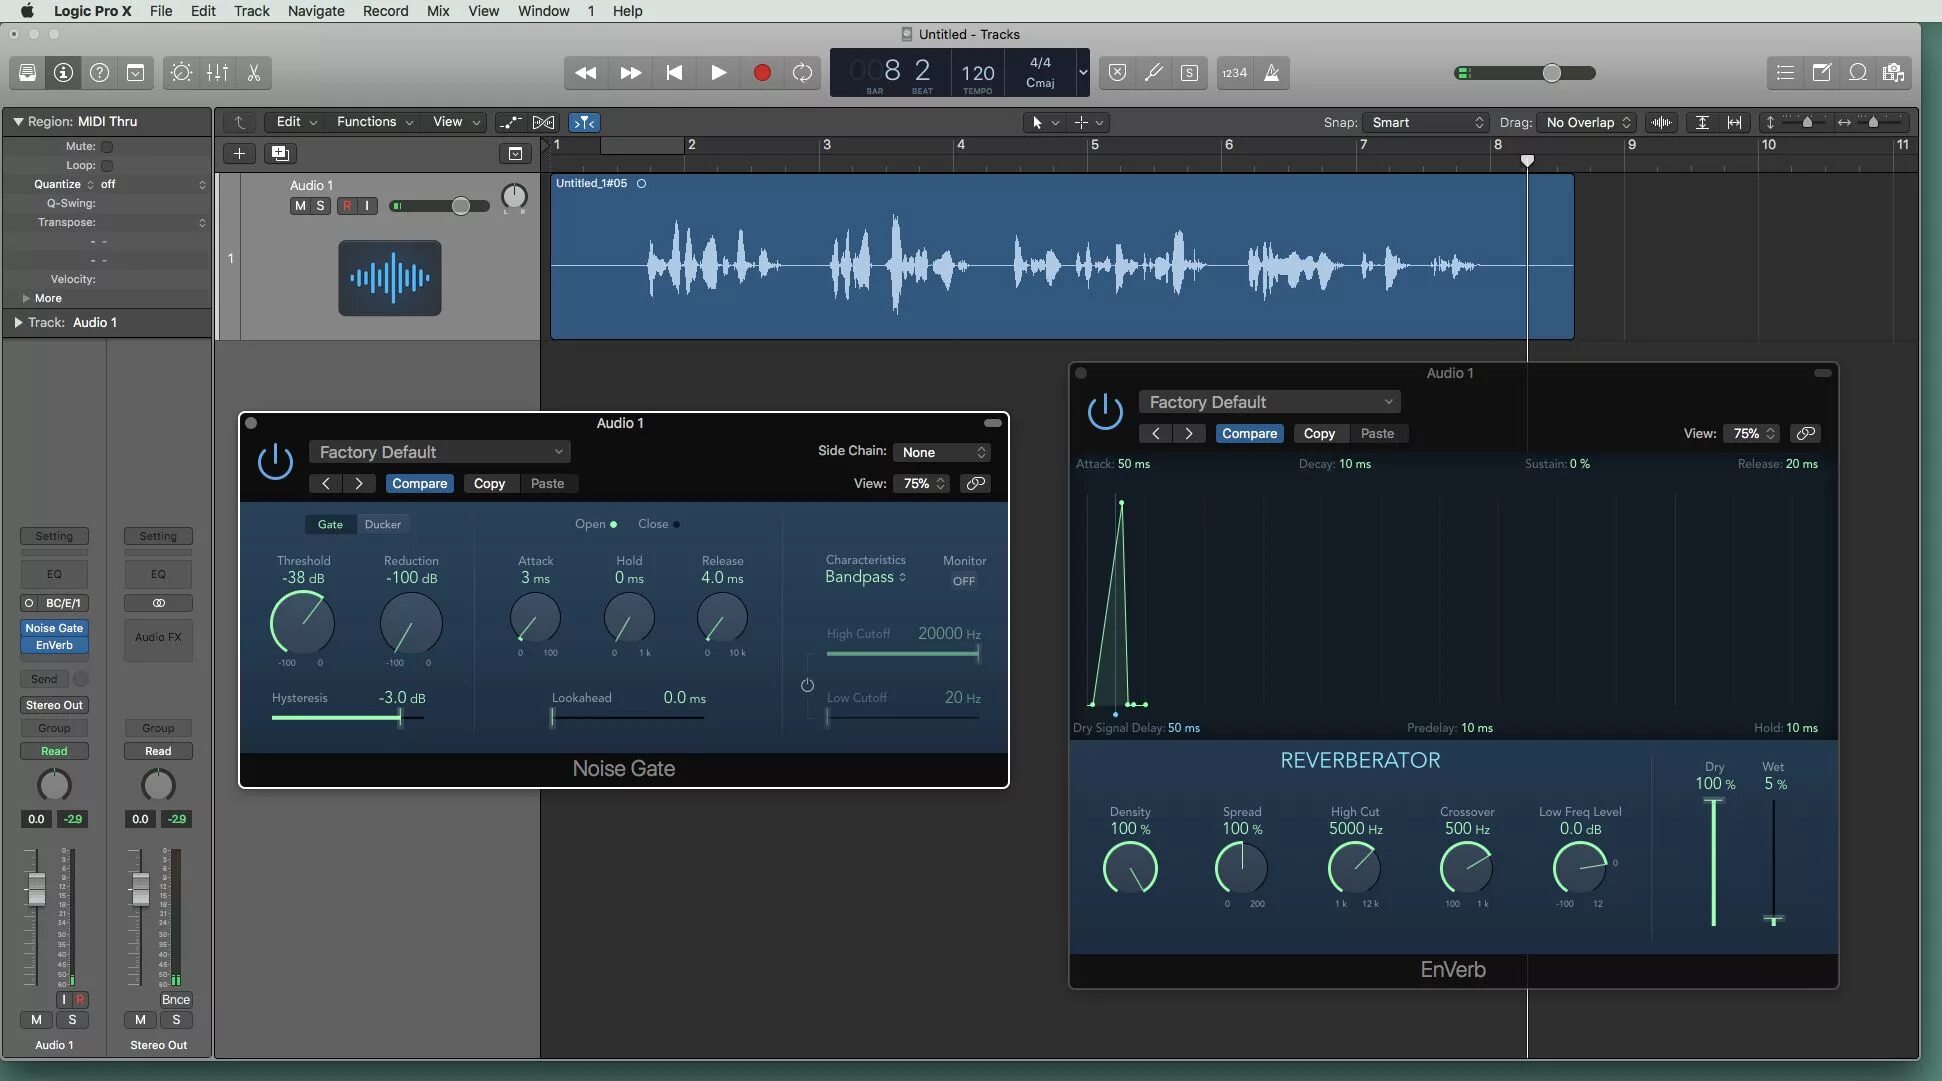Open the Mix menu
Screen dimensions: 1942x1081
pos(437,11)
